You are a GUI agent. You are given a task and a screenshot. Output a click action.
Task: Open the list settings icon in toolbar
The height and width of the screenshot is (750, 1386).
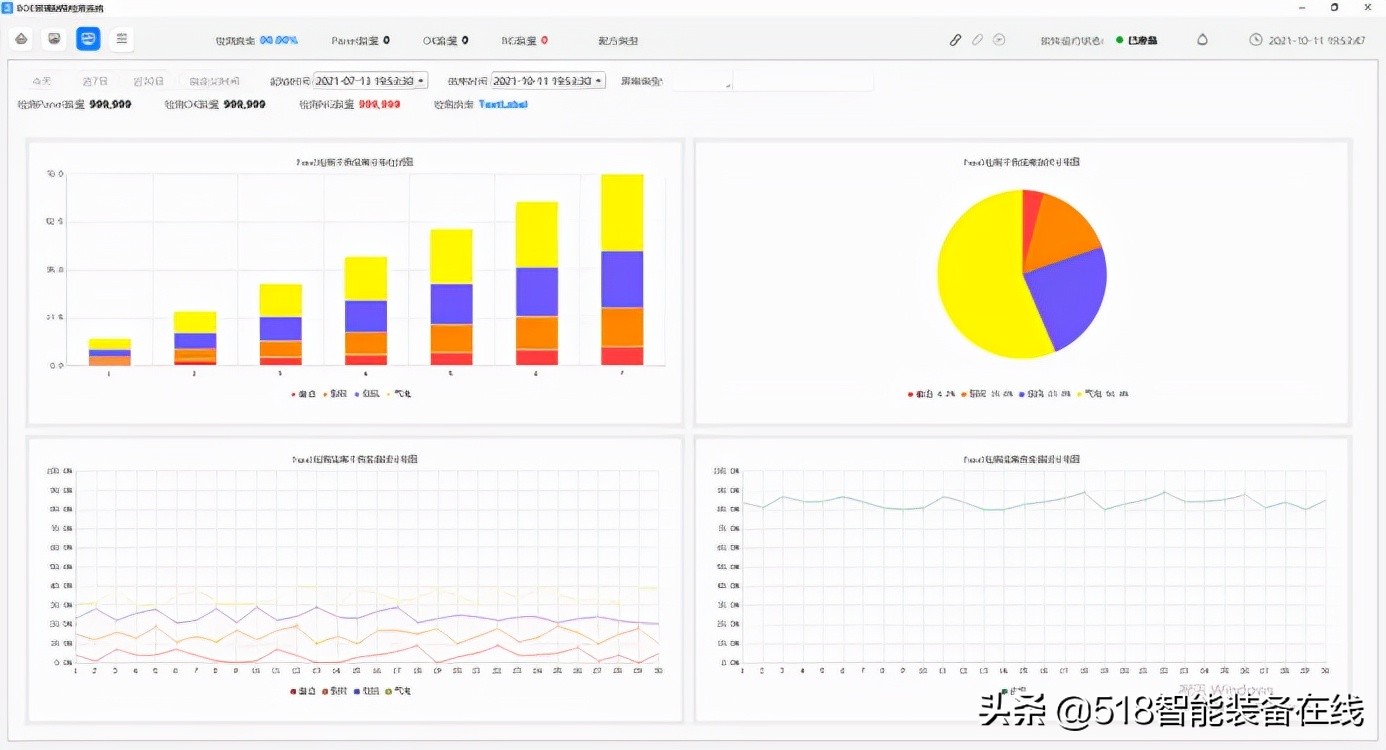(121, 39)
